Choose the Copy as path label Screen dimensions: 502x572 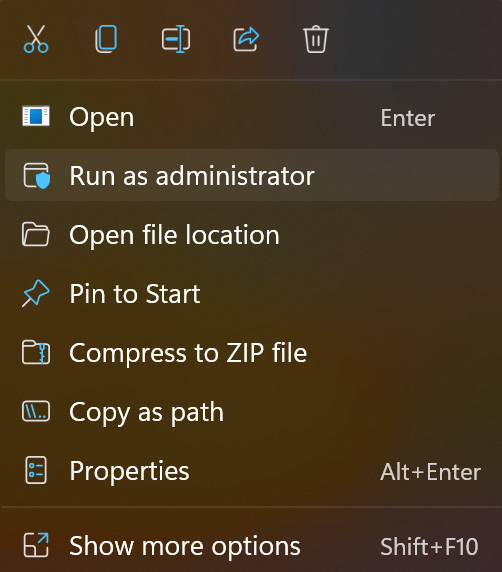click(146, 412)
